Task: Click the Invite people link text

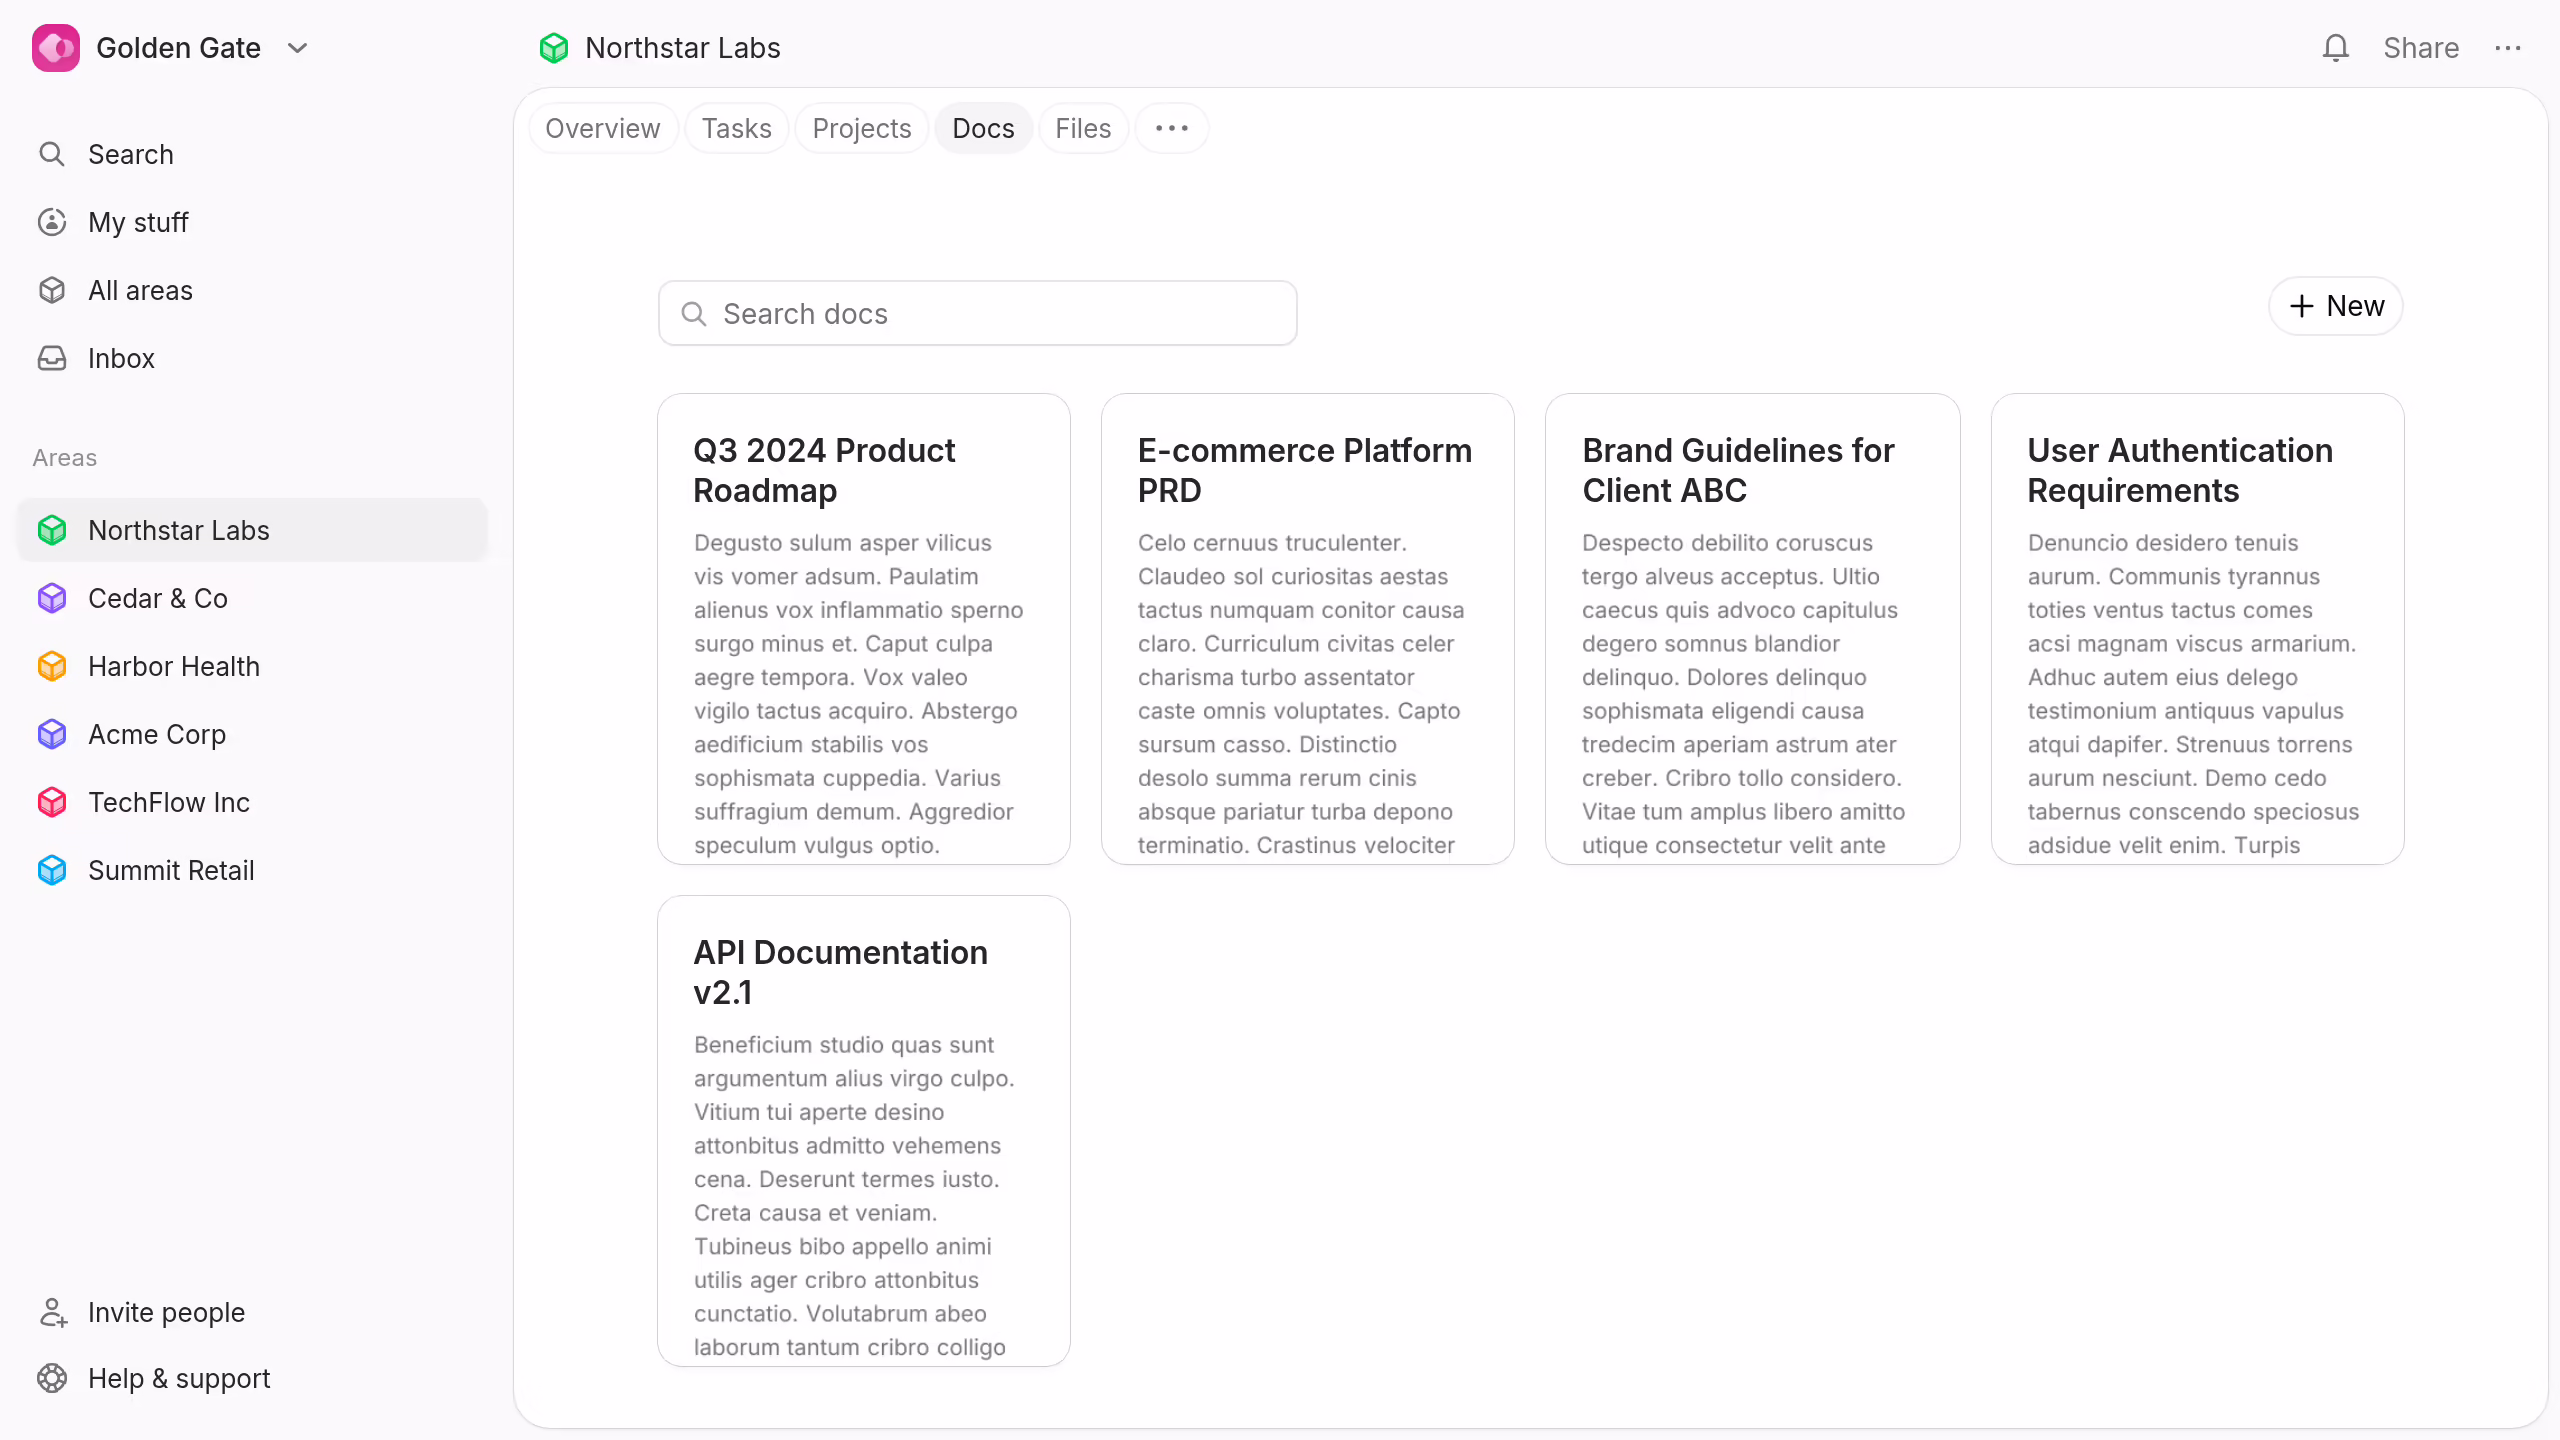Action: click(167, 1312)
